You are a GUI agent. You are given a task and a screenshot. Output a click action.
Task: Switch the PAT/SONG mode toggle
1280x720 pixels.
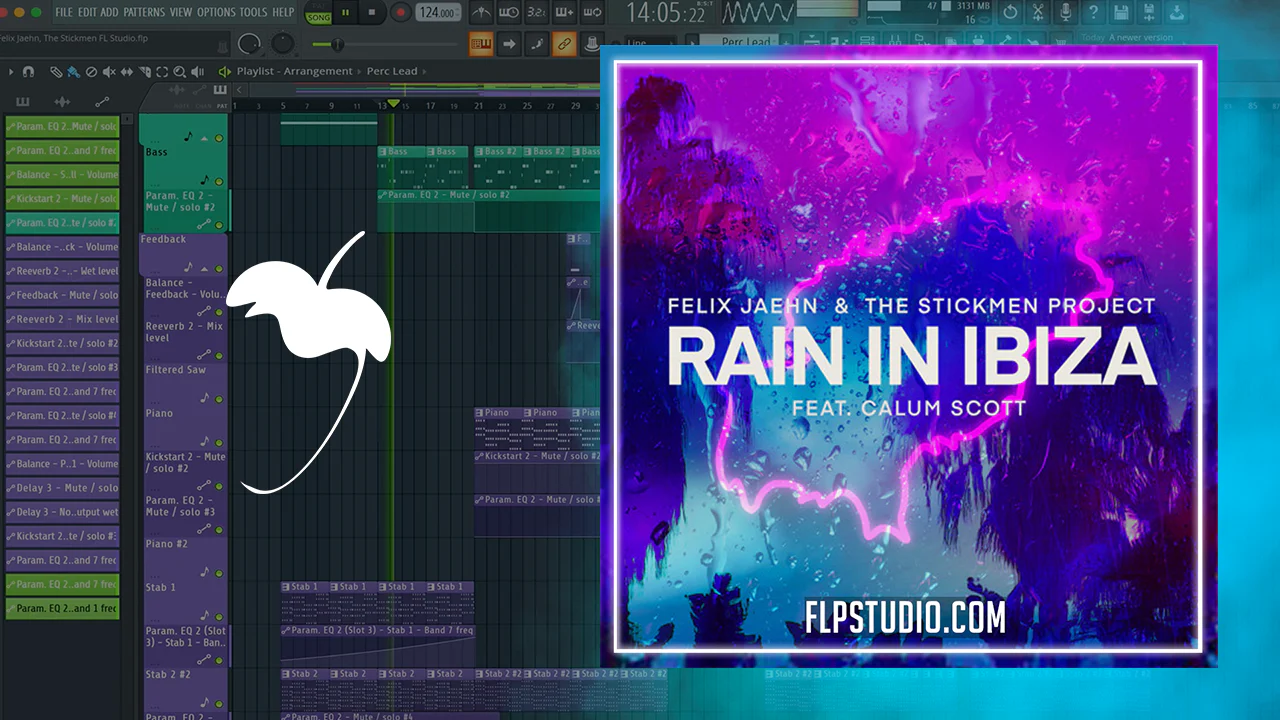[318, 13]
